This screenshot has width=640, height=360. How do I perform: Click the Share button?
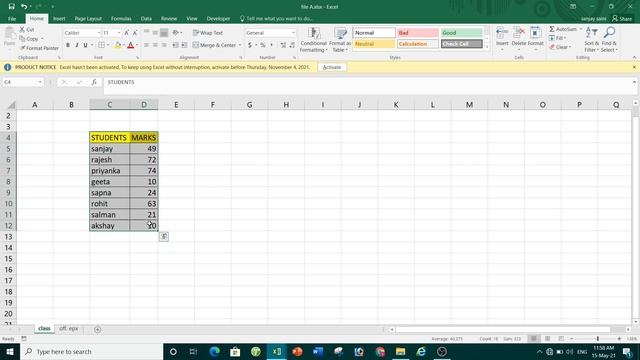click(x=622, y=19)
